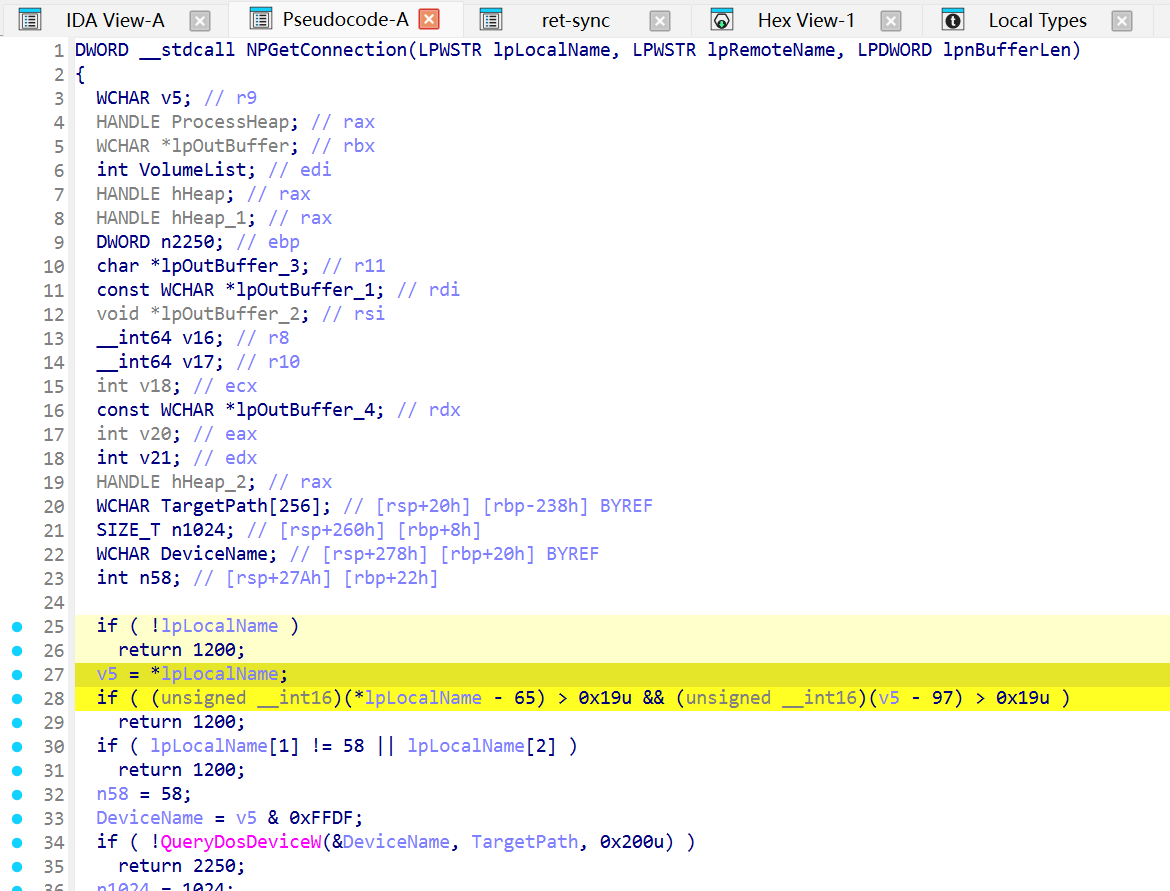Viewport: 1170px width, 891px height.
Task: Close the Hex View-1 tab
Action: (x=891, y=21)
